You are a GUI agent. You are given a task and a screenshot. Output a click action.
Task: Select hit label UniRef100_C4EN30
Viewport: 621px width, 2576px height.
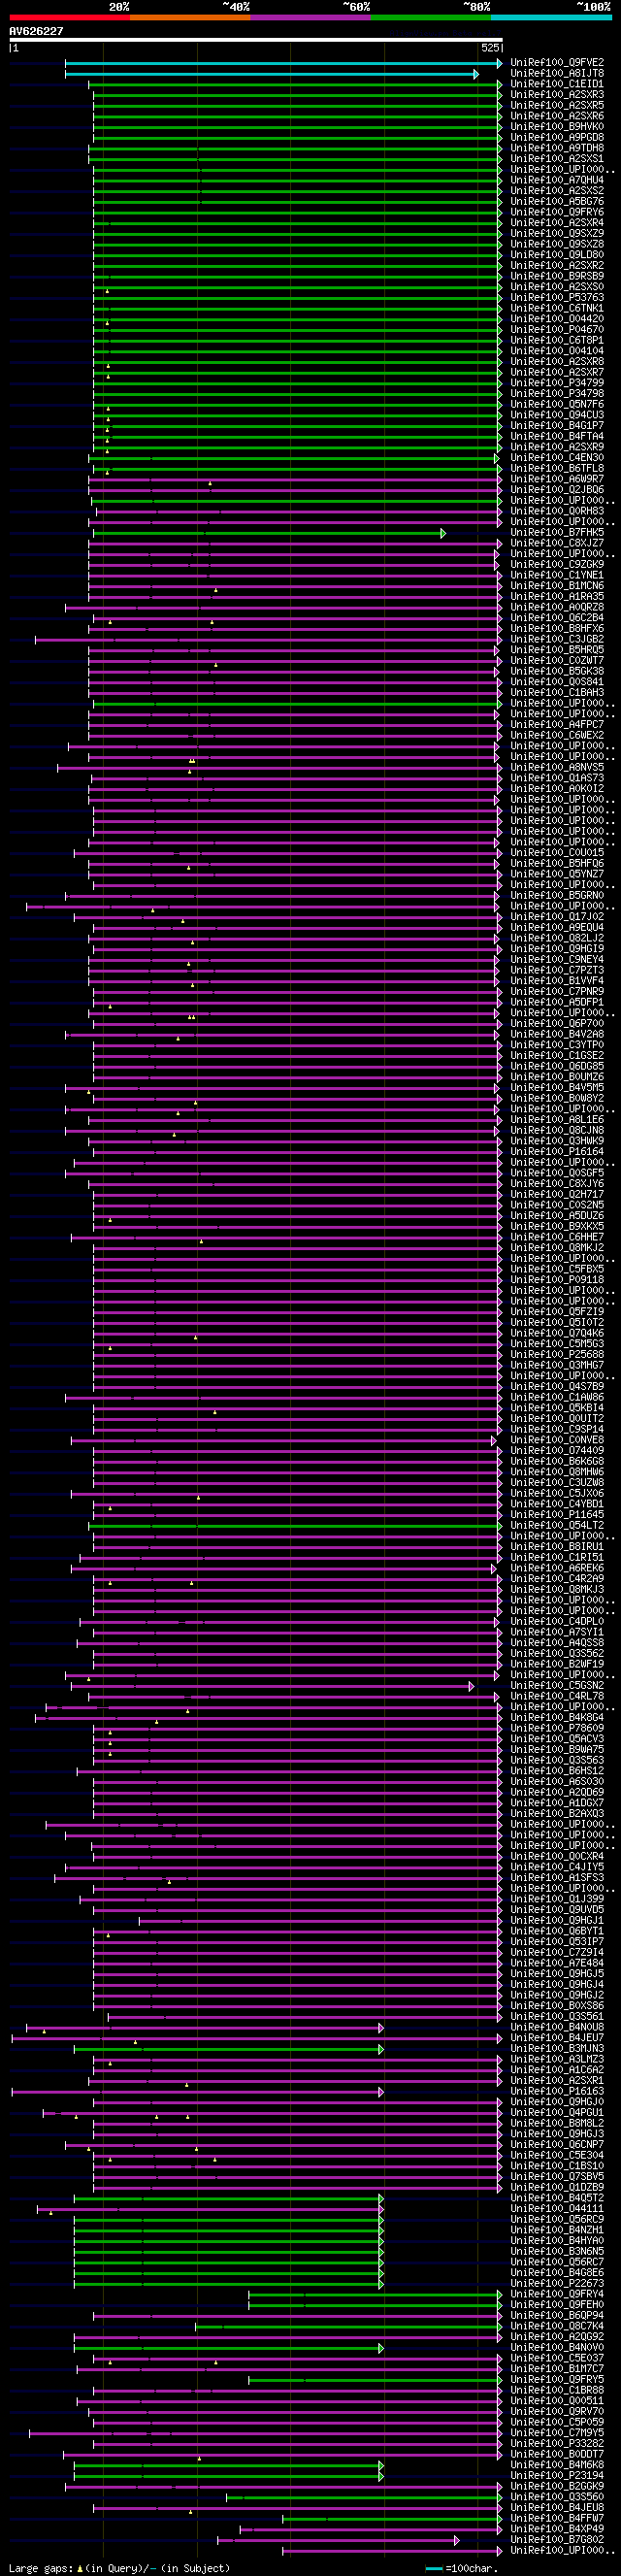tap(557, 458)
